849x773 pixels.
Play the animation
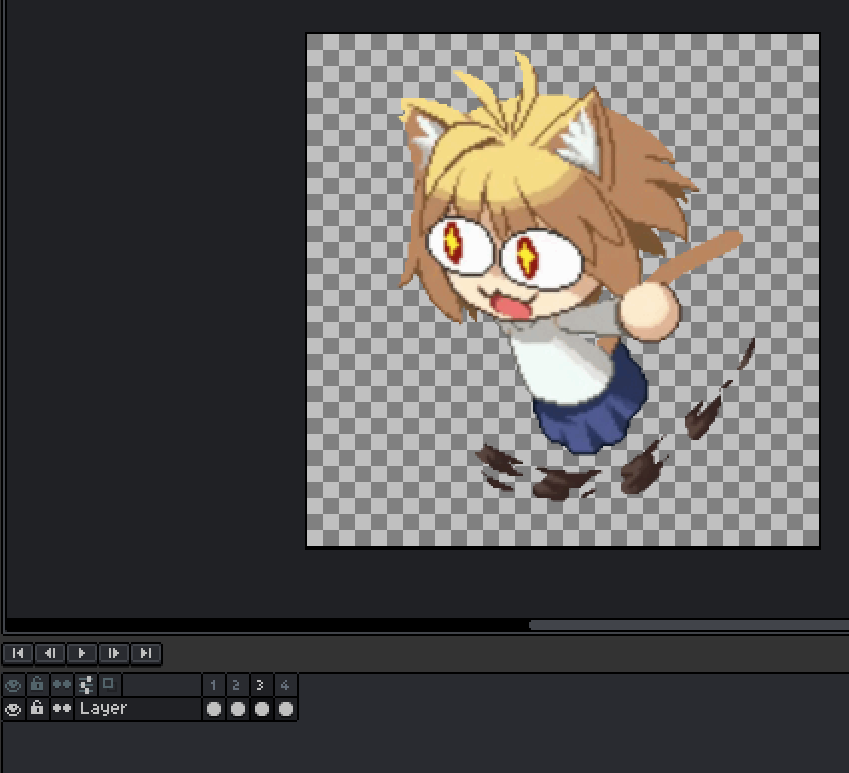[82, 653]
